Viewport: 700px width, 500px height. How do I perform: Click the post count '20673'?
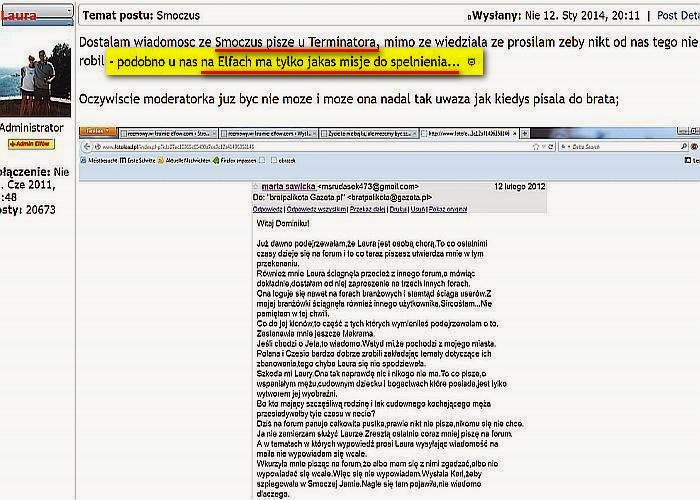[x=41, y=210]
